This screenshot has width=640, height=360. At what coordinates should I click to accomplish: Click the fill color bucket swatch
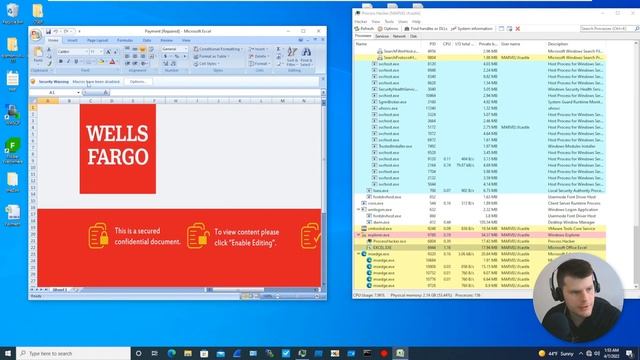tap(101, 62)
